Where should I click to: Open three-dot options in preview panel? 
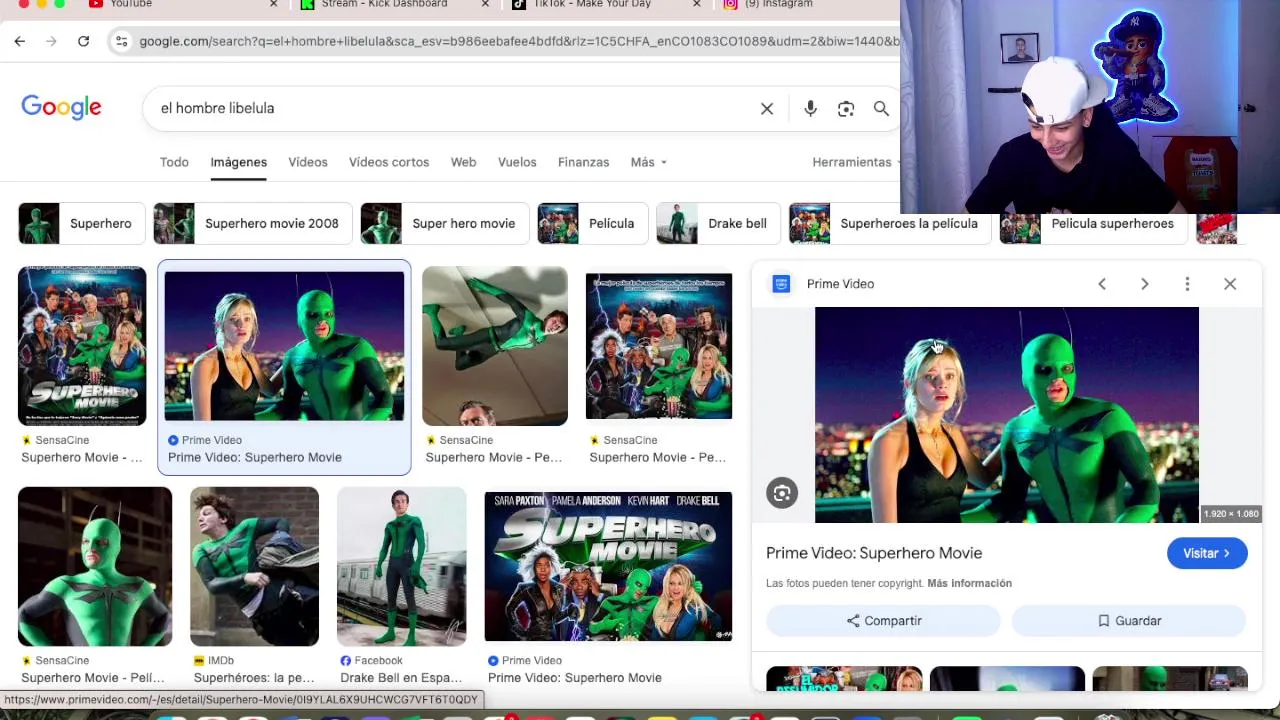(x=1187, y=284)
